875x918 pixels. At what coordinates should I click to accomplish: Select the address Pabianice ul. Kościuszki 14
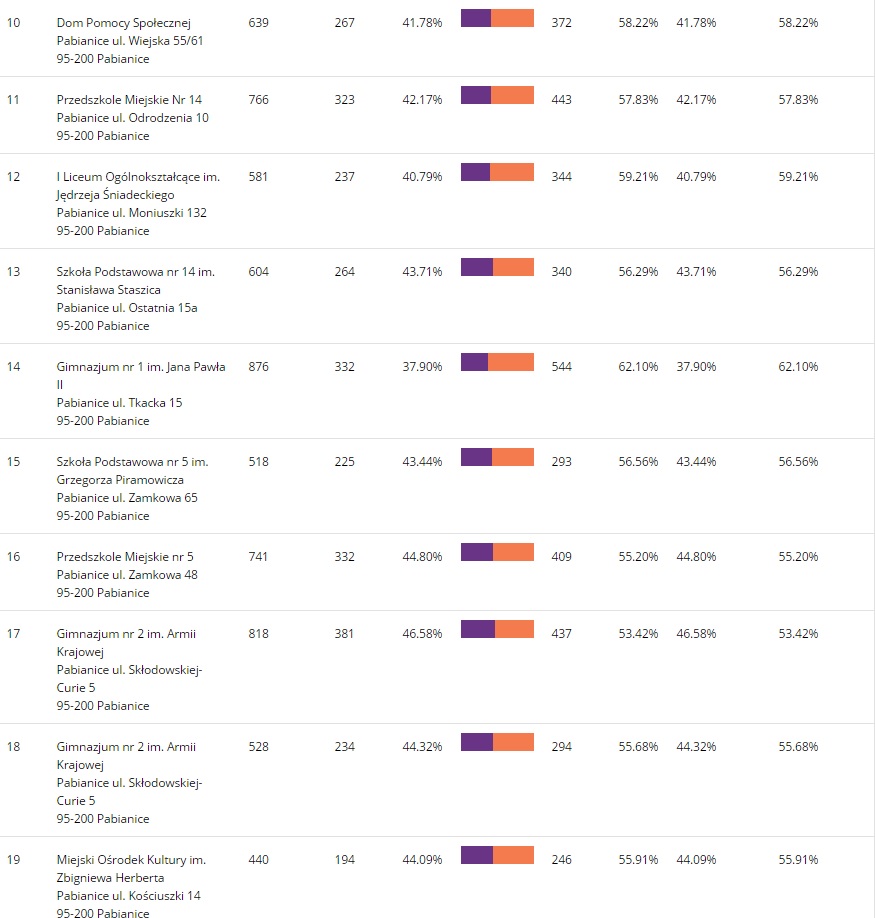pos(128,895)
